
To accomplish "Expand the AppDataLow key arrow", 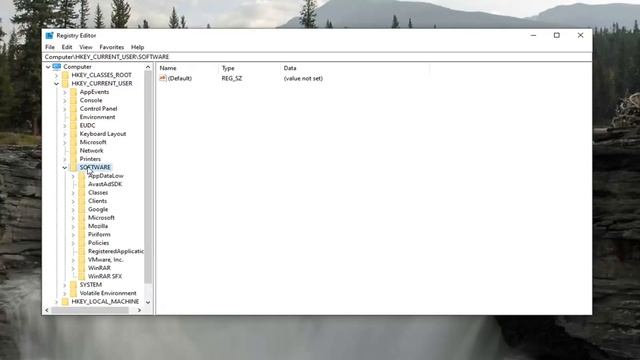I will coord(73,176).
